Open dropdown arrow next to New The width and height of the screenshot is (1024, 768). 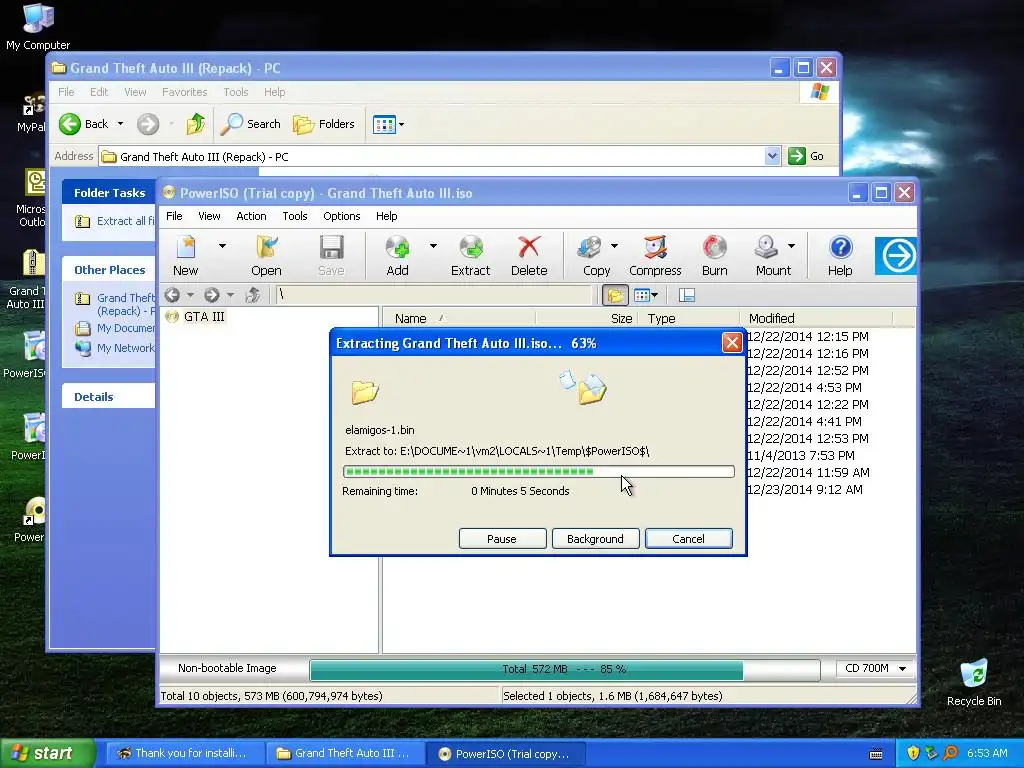tap(222, 246)
